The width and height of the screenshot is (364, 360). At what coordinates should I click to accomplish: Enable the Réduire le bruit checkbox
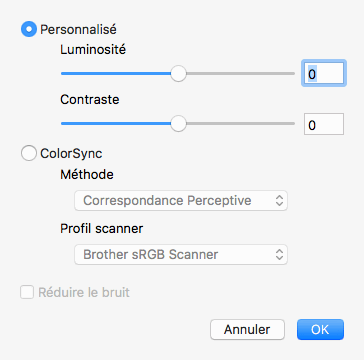tap(27, 293)
